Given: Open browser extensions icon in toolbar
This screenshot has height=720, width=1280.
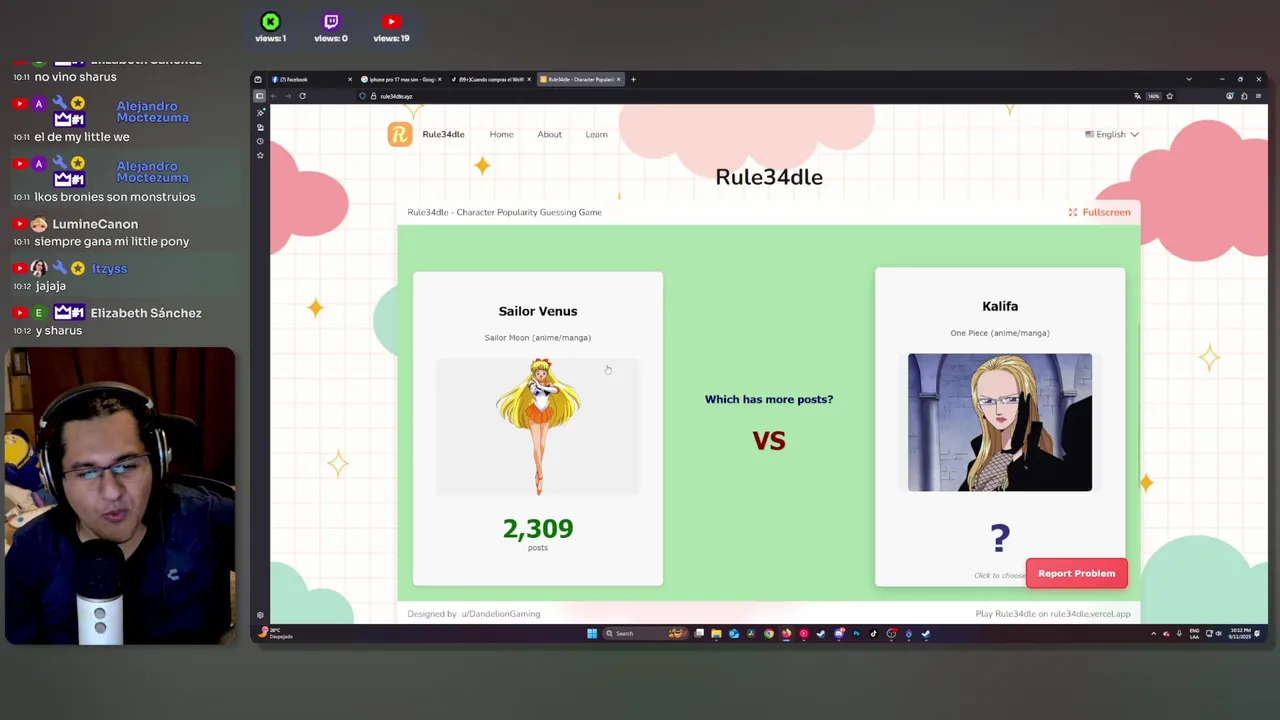Looking at the screenshot, I should tap(1244, 96).
